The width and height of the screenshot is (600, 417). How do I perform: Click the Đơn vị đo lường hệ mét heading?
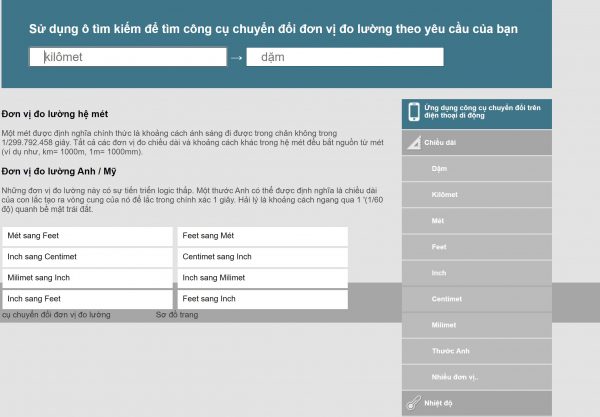click(55, 114)
